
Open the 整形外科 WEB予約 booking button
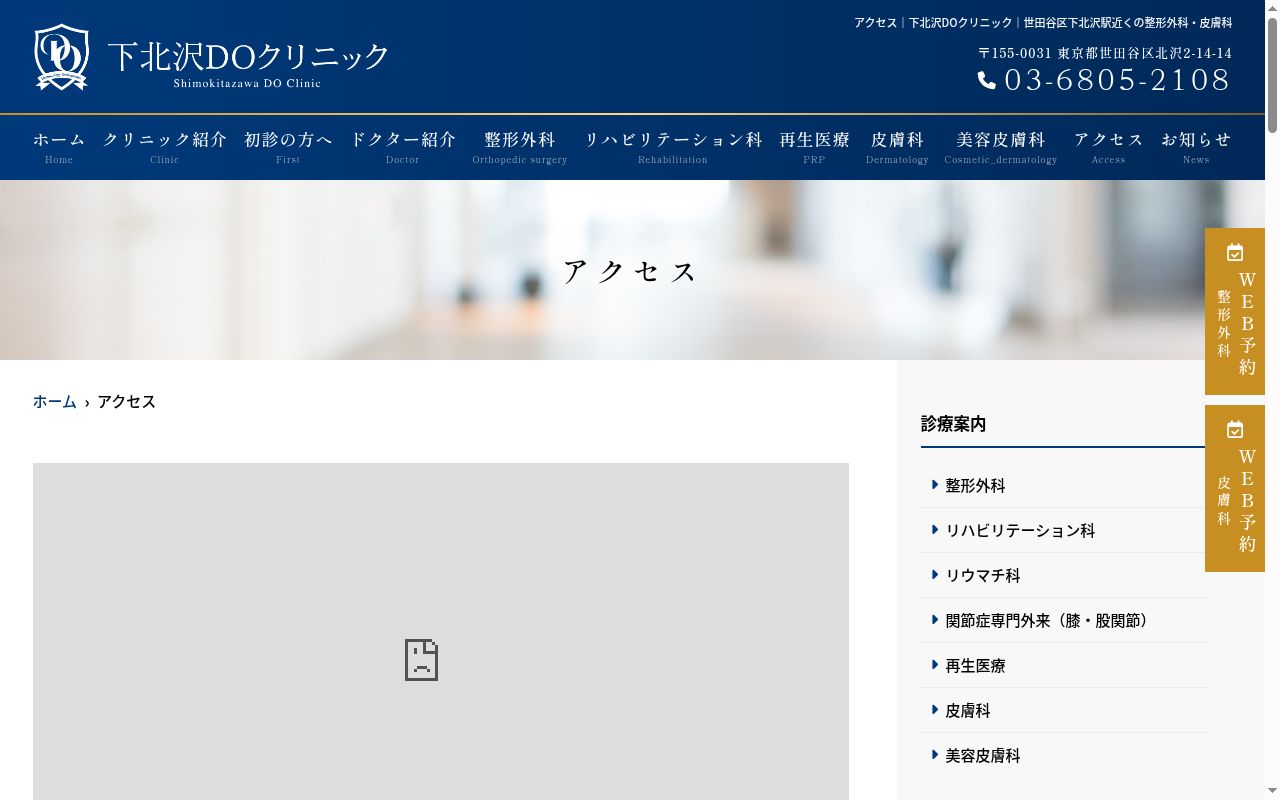(1235, 311)
